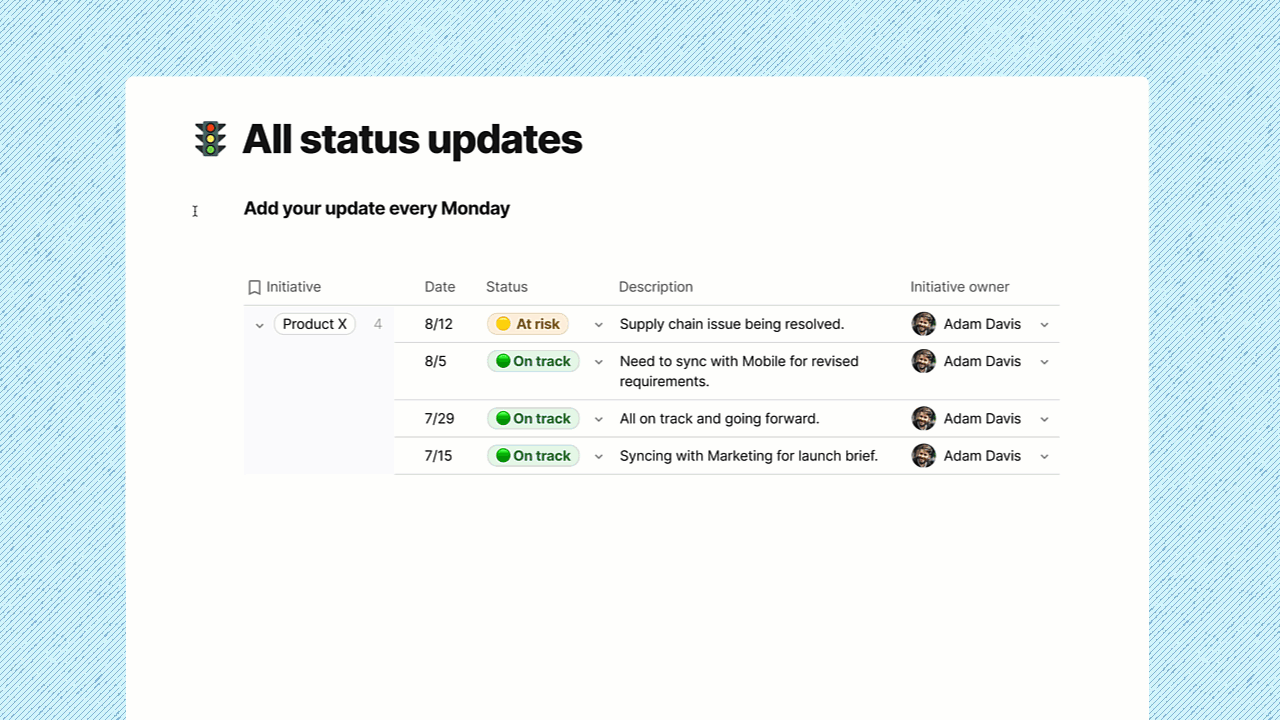1280x720 pixels.
Task: Click the bookmark icon beside Initiative header
Action: [x=254, y=288]
